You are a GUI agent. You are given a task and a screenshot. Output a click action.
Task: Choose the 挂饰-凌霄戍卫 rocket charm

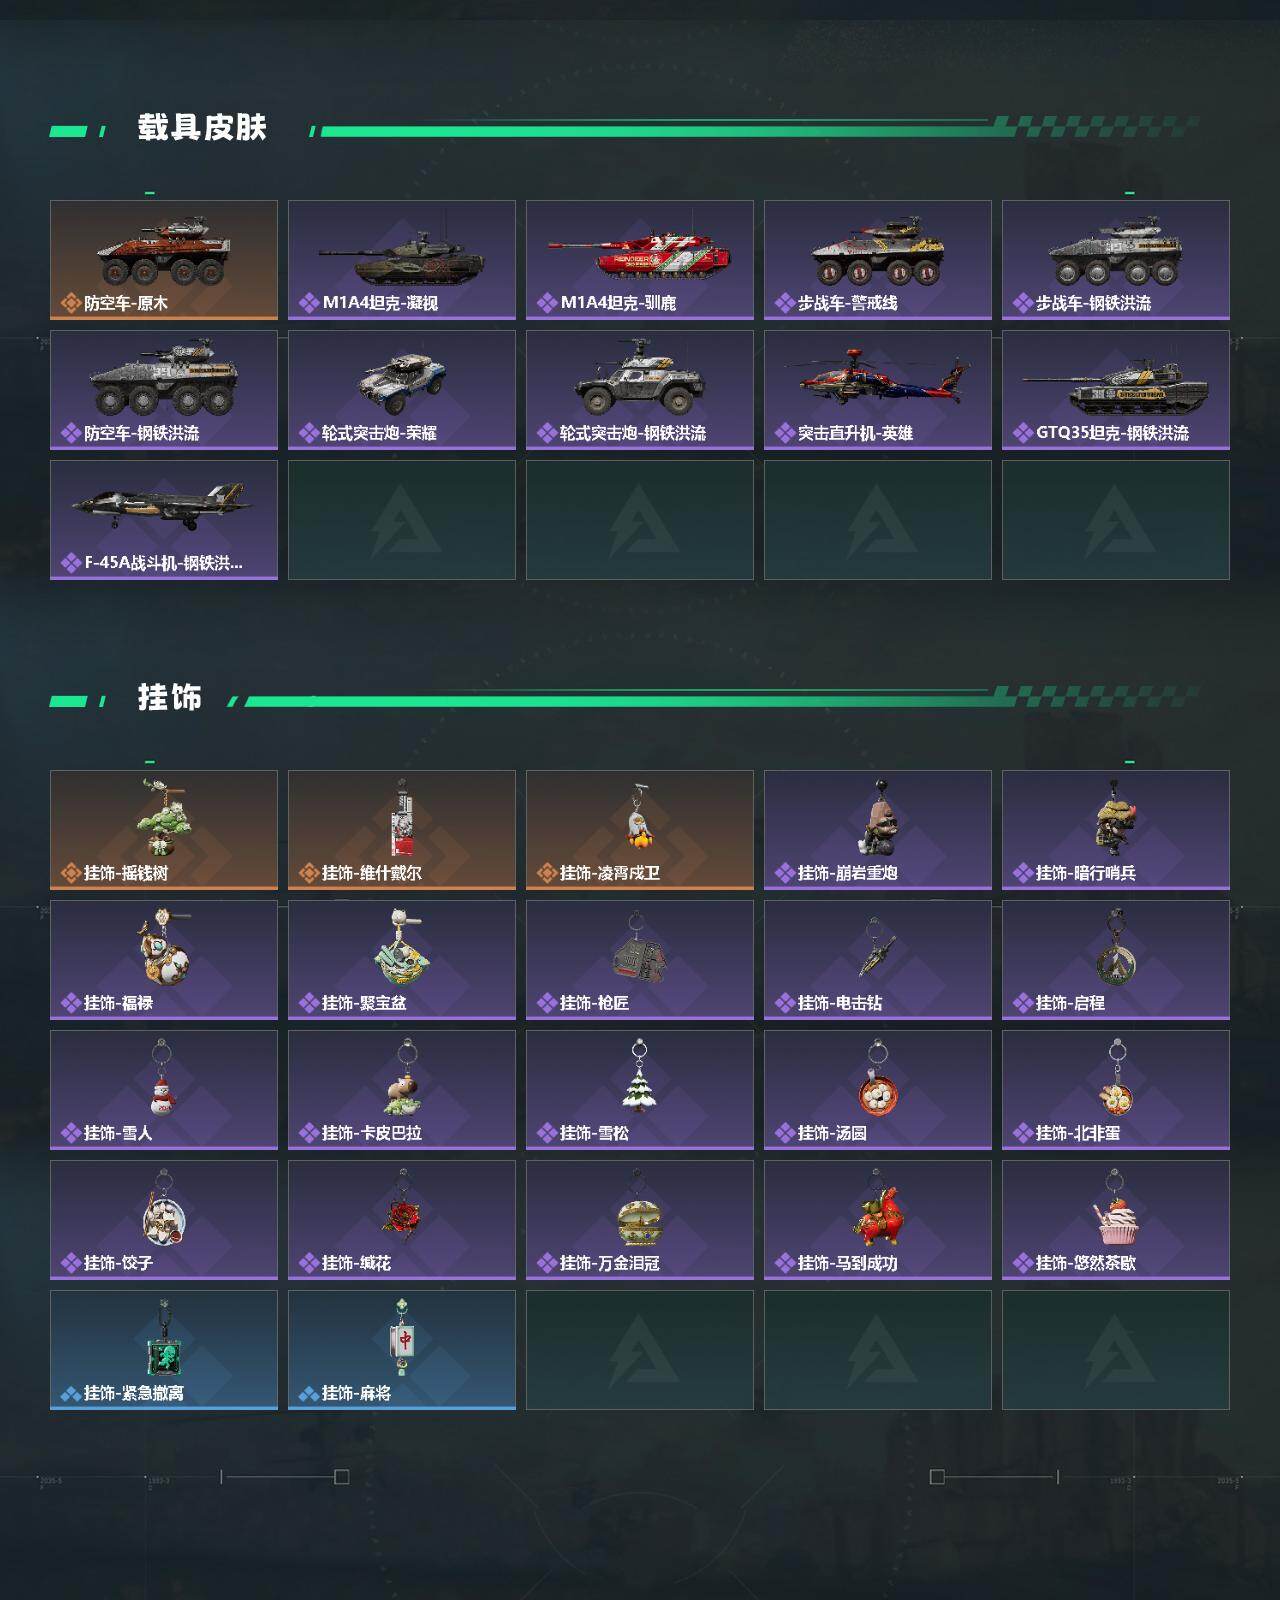[x=640, y=830]
